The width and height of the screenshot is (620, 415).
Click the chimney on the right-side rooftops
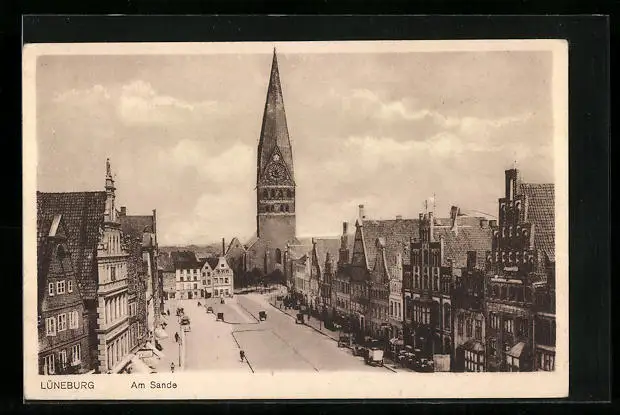coord(453,215)
